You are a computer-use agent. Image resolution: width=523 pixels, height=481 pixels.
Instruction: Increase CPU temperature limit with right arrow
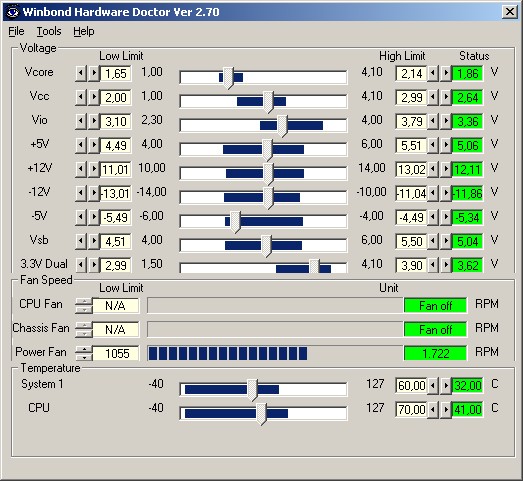click(x=446, y=409)
